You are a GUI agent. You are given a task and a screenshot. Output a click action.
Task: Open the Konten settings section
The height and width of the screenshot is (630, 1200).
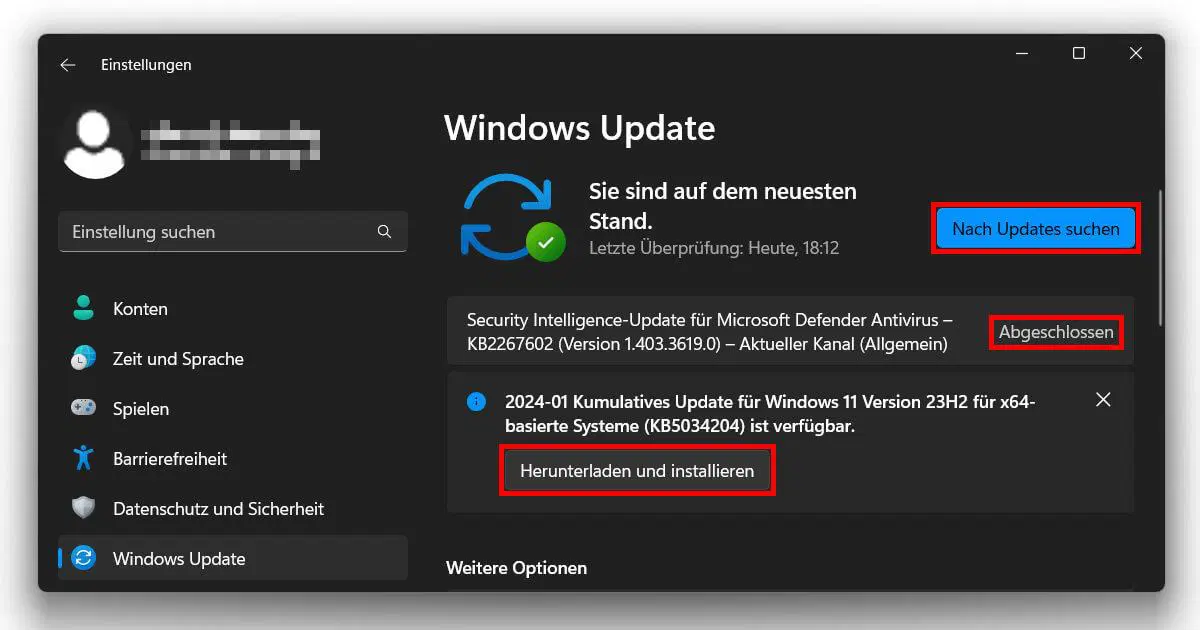tap(140, 308)
